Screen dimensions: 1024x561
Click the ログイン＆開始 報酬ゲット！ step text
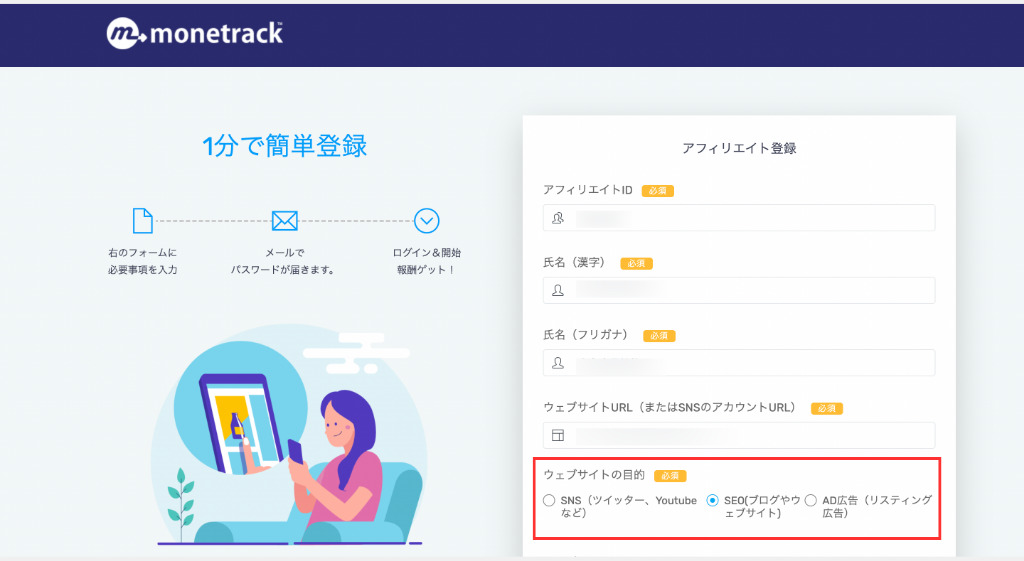pos(426,261)
